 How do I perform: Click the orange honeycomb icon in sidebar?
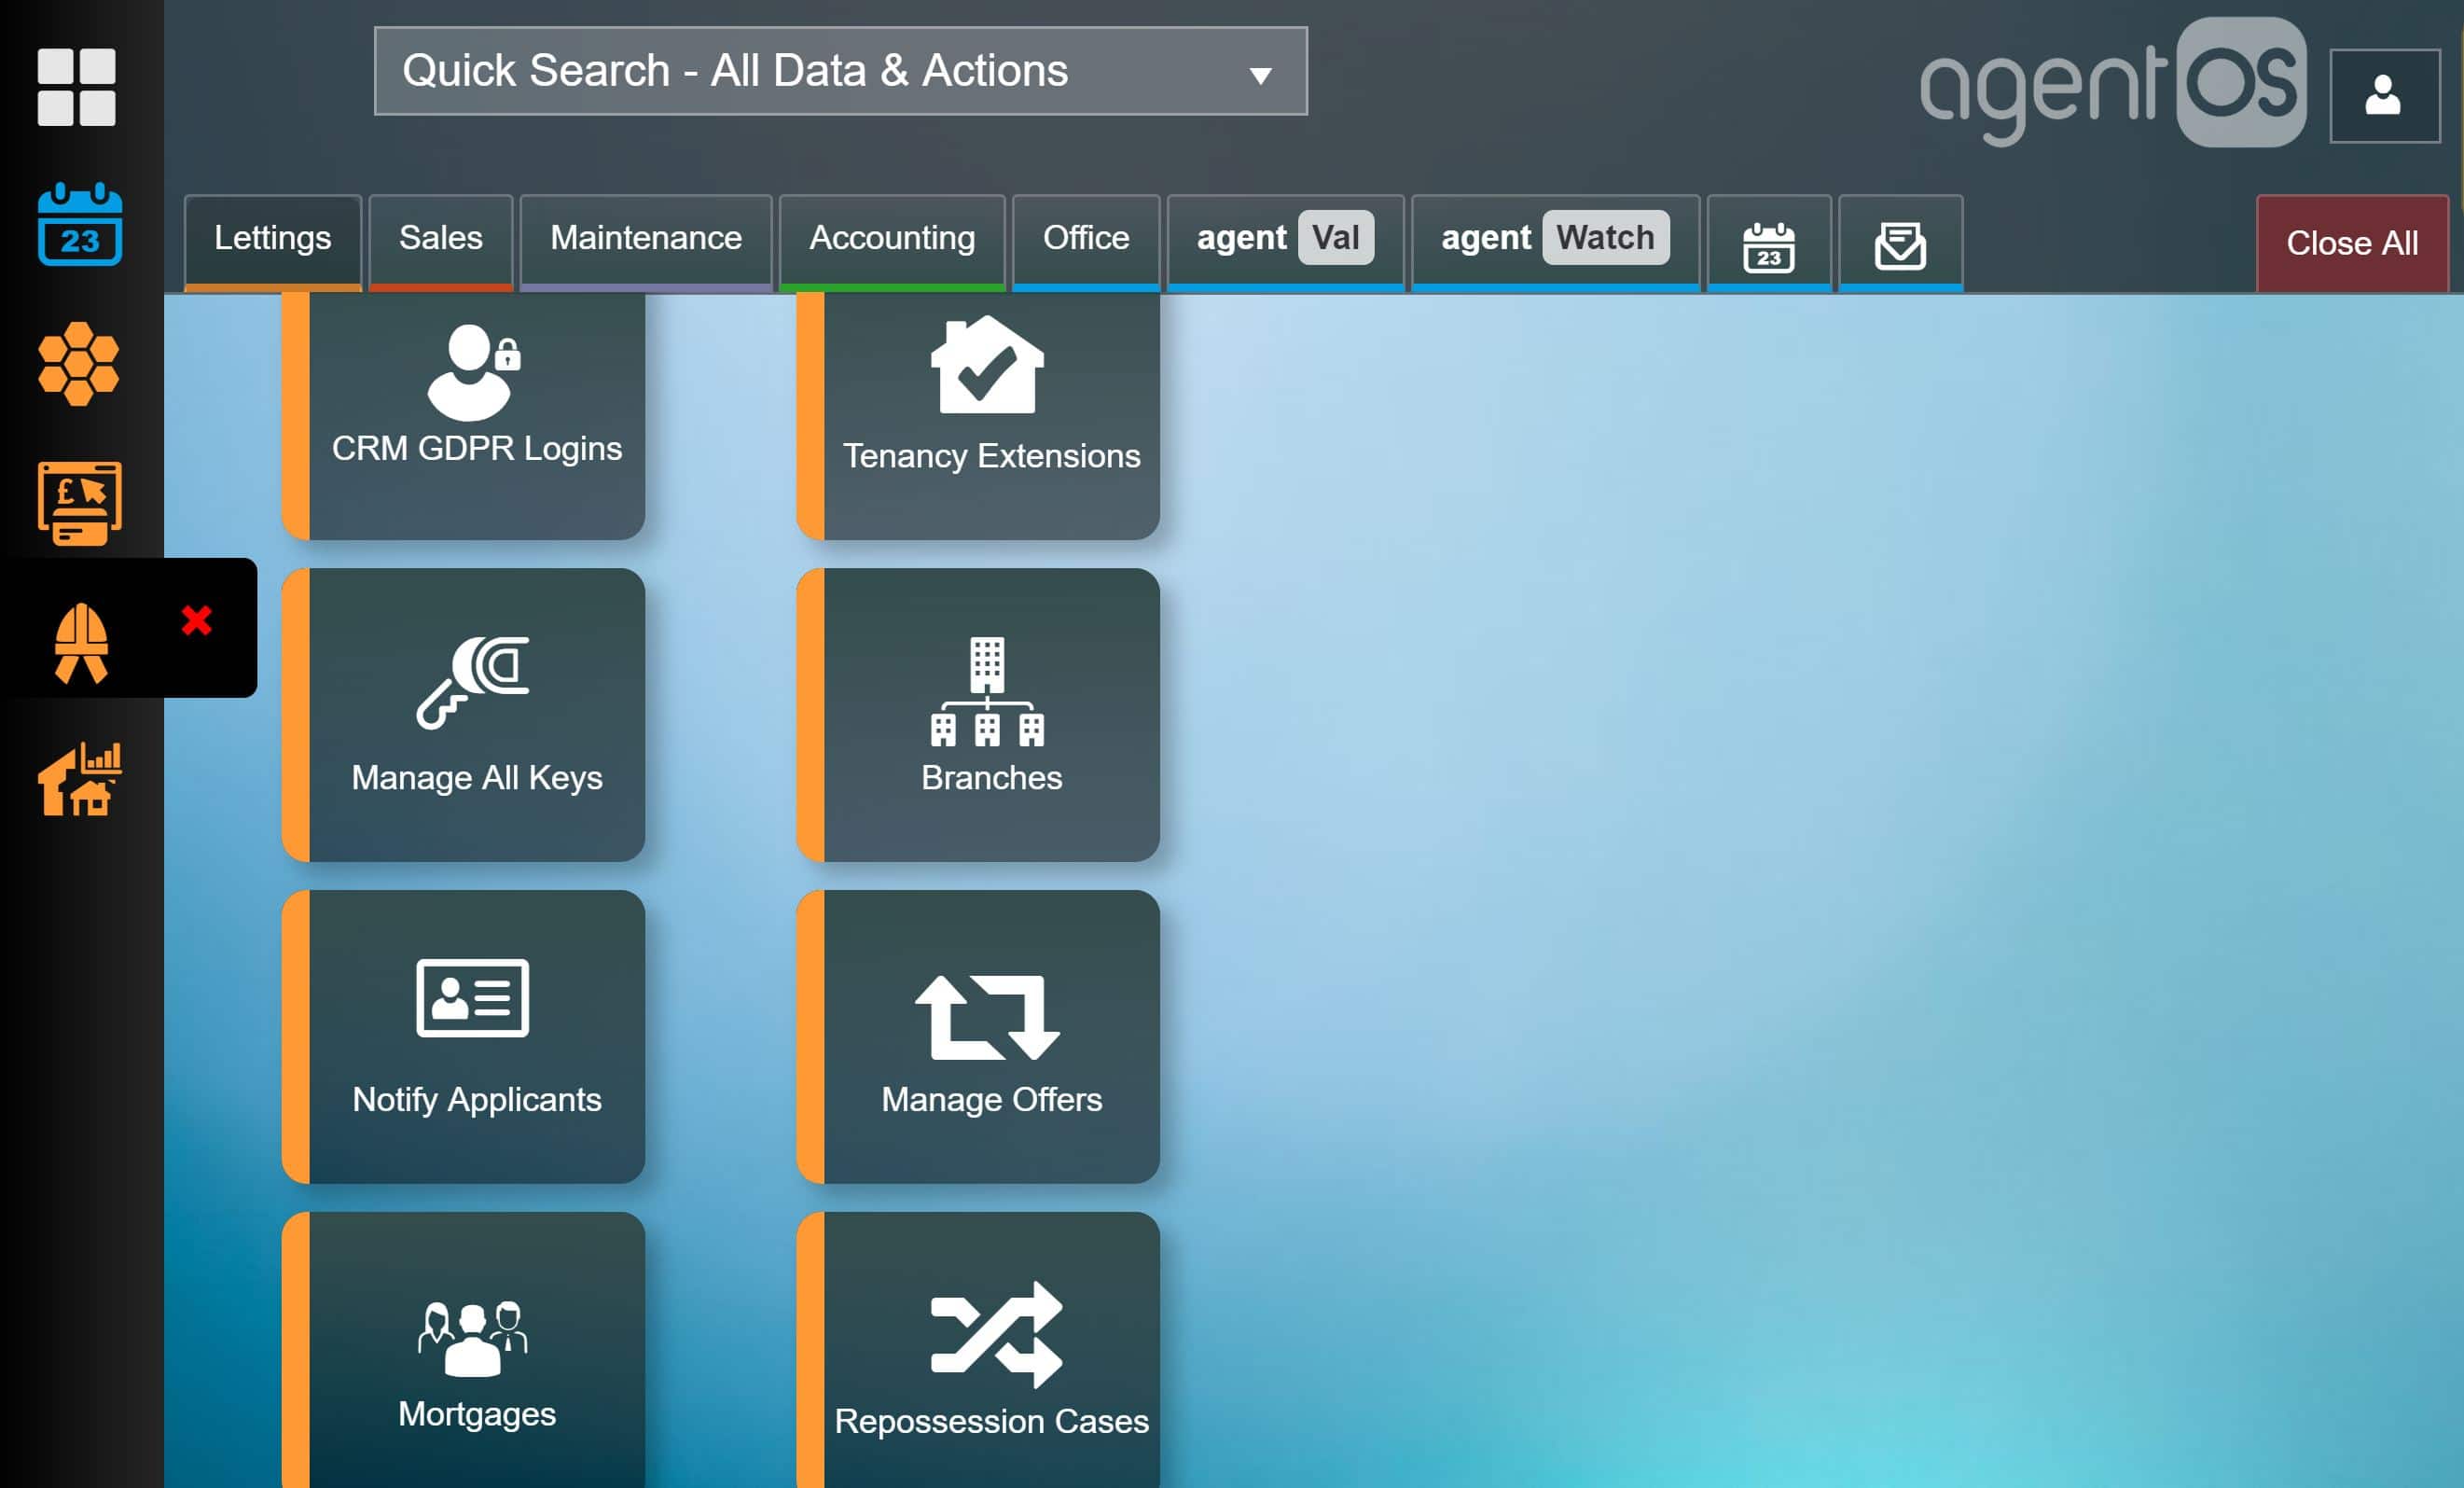pyautogui.click(x=79, y=364)
